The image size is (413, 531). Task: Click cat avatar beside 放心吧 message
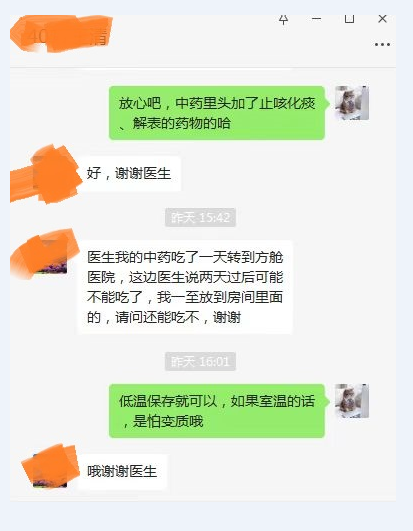tap(352, 103)
